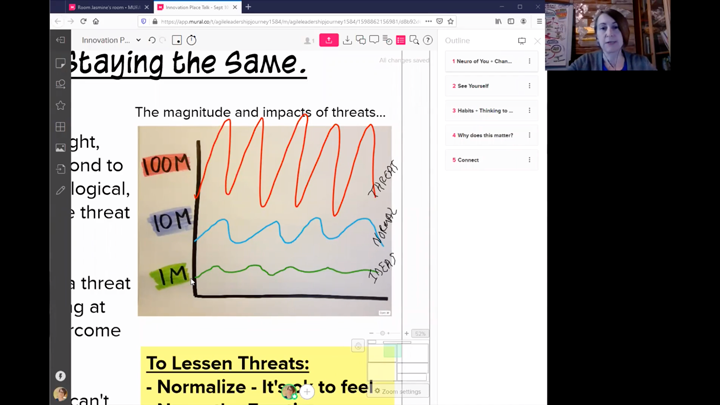Open Zoom settings
This screenshot has height=405, width=720.
pos(398,392)
